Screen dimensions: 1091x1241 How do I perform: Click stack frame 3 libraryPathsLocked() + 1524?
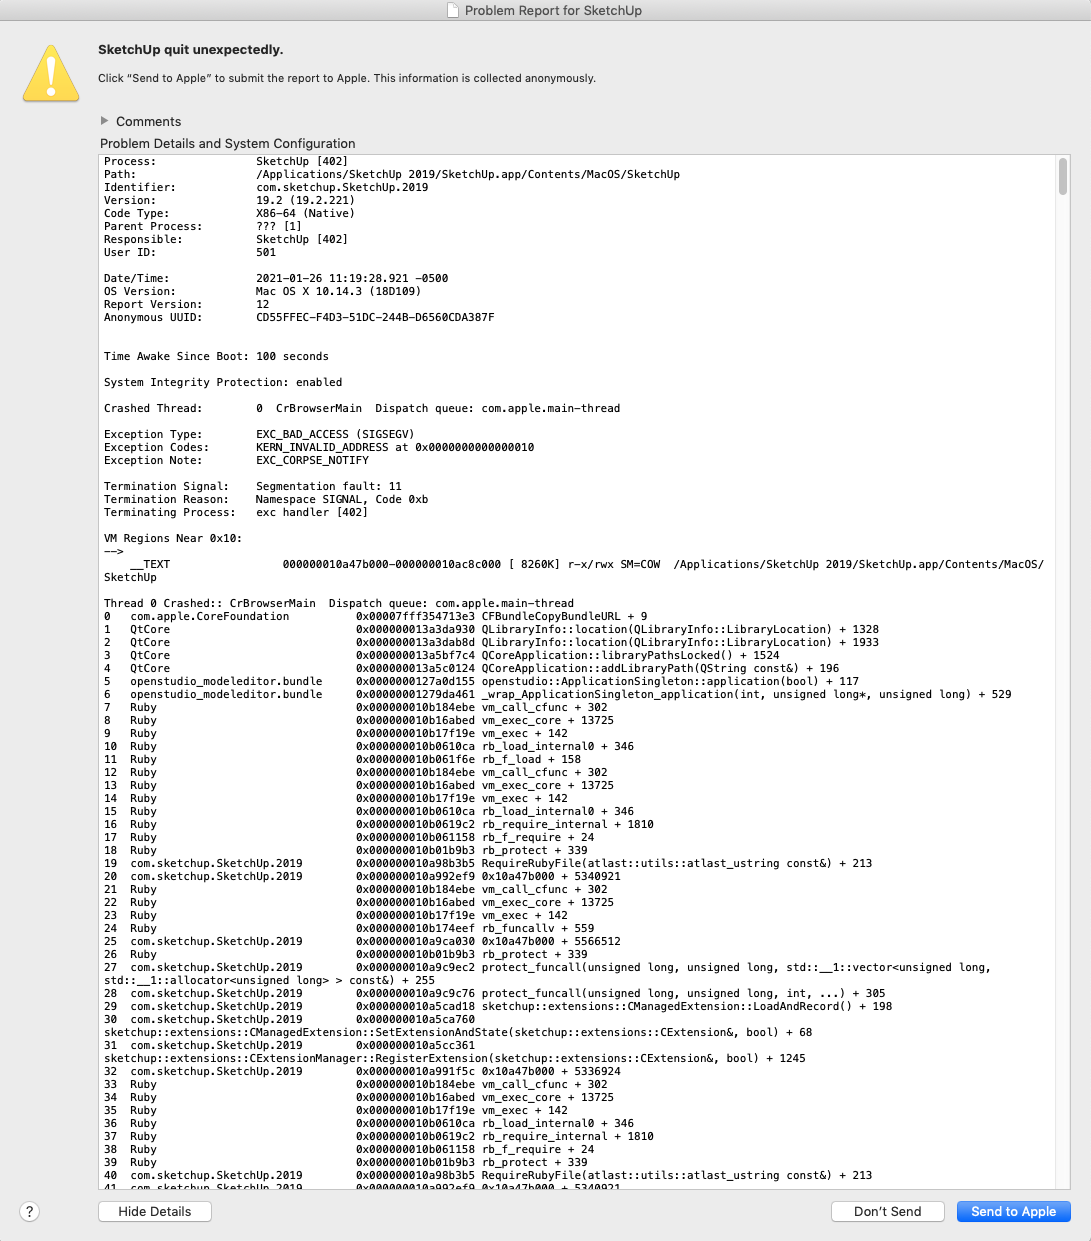(x=442, y=655)
